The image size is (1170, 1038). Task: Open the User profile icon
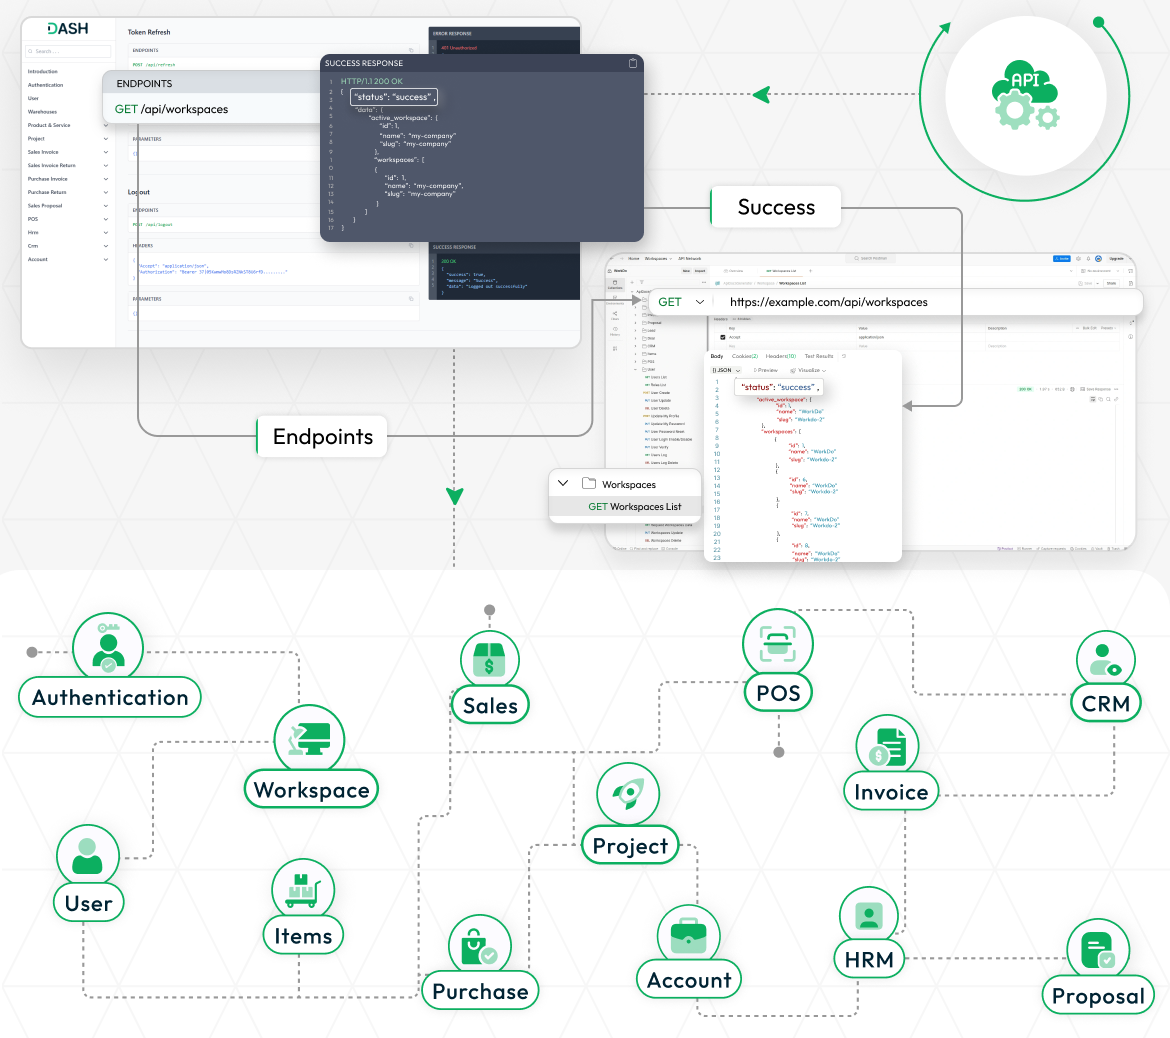click(87, 857)
